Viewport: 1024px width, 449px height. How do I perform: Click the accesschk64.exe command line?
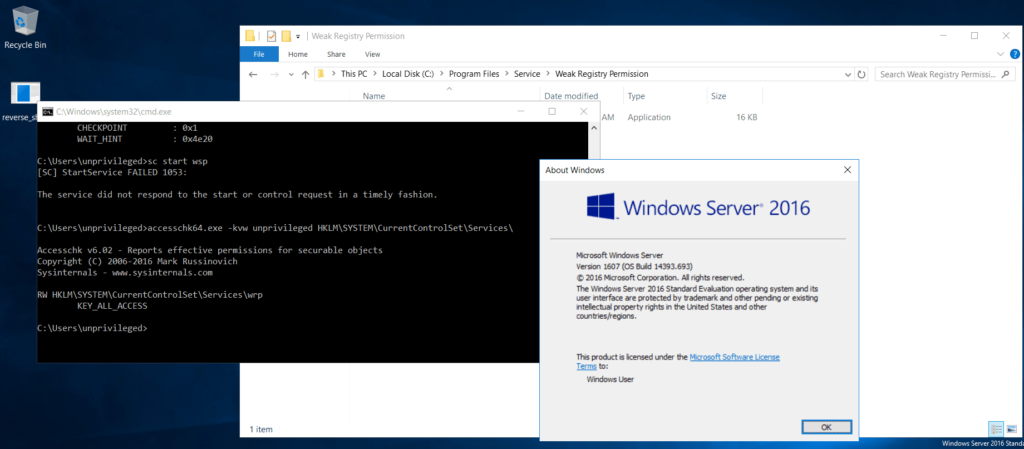(x=276, y=228)
